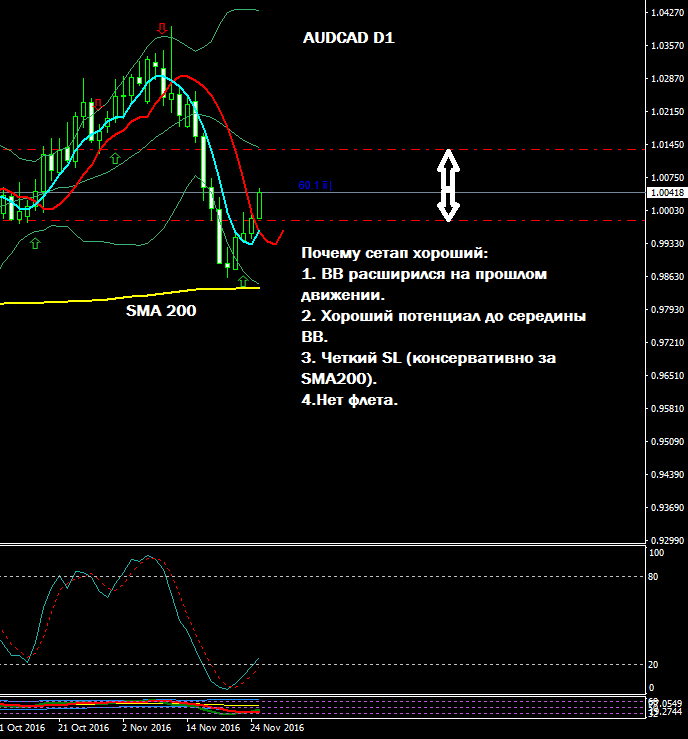This screenshot has height=739, width=688.
Task: Click the 0.98630 price axis value
Action: tap(667, 277)
